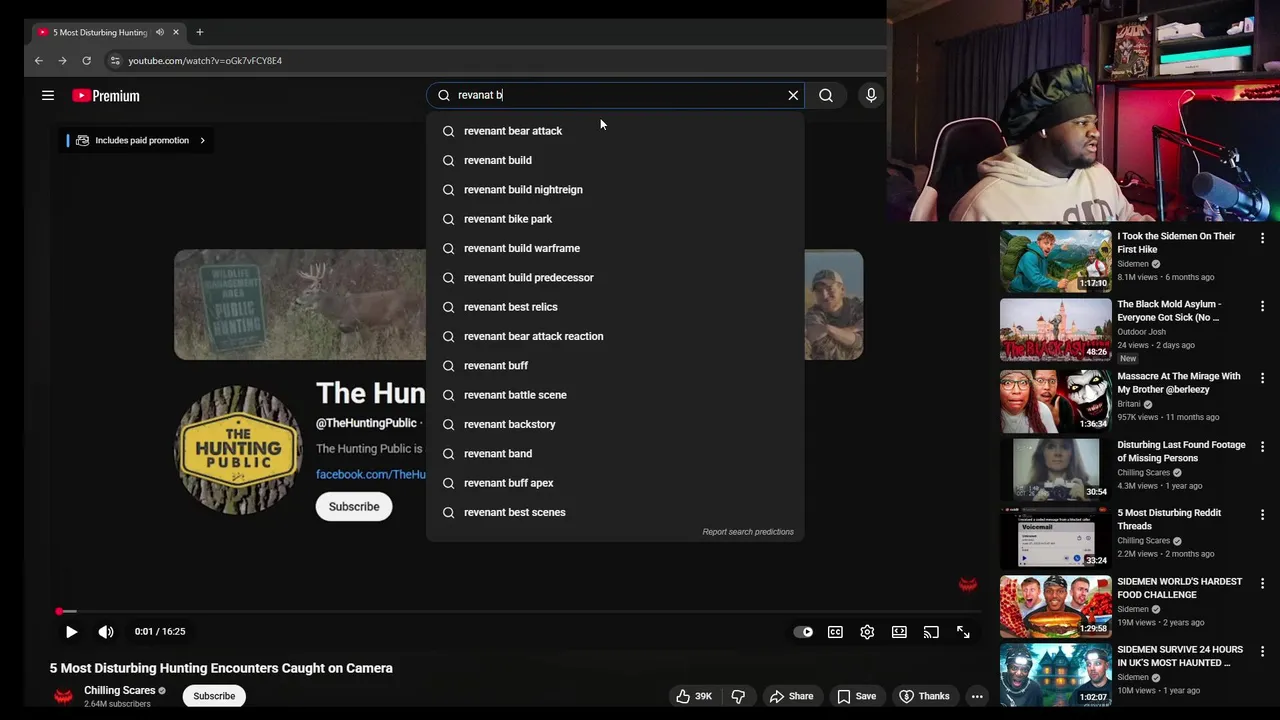This screenshot has height=720, width=1280.
Task: Open the video settings gear
Action: click(867, 632)
